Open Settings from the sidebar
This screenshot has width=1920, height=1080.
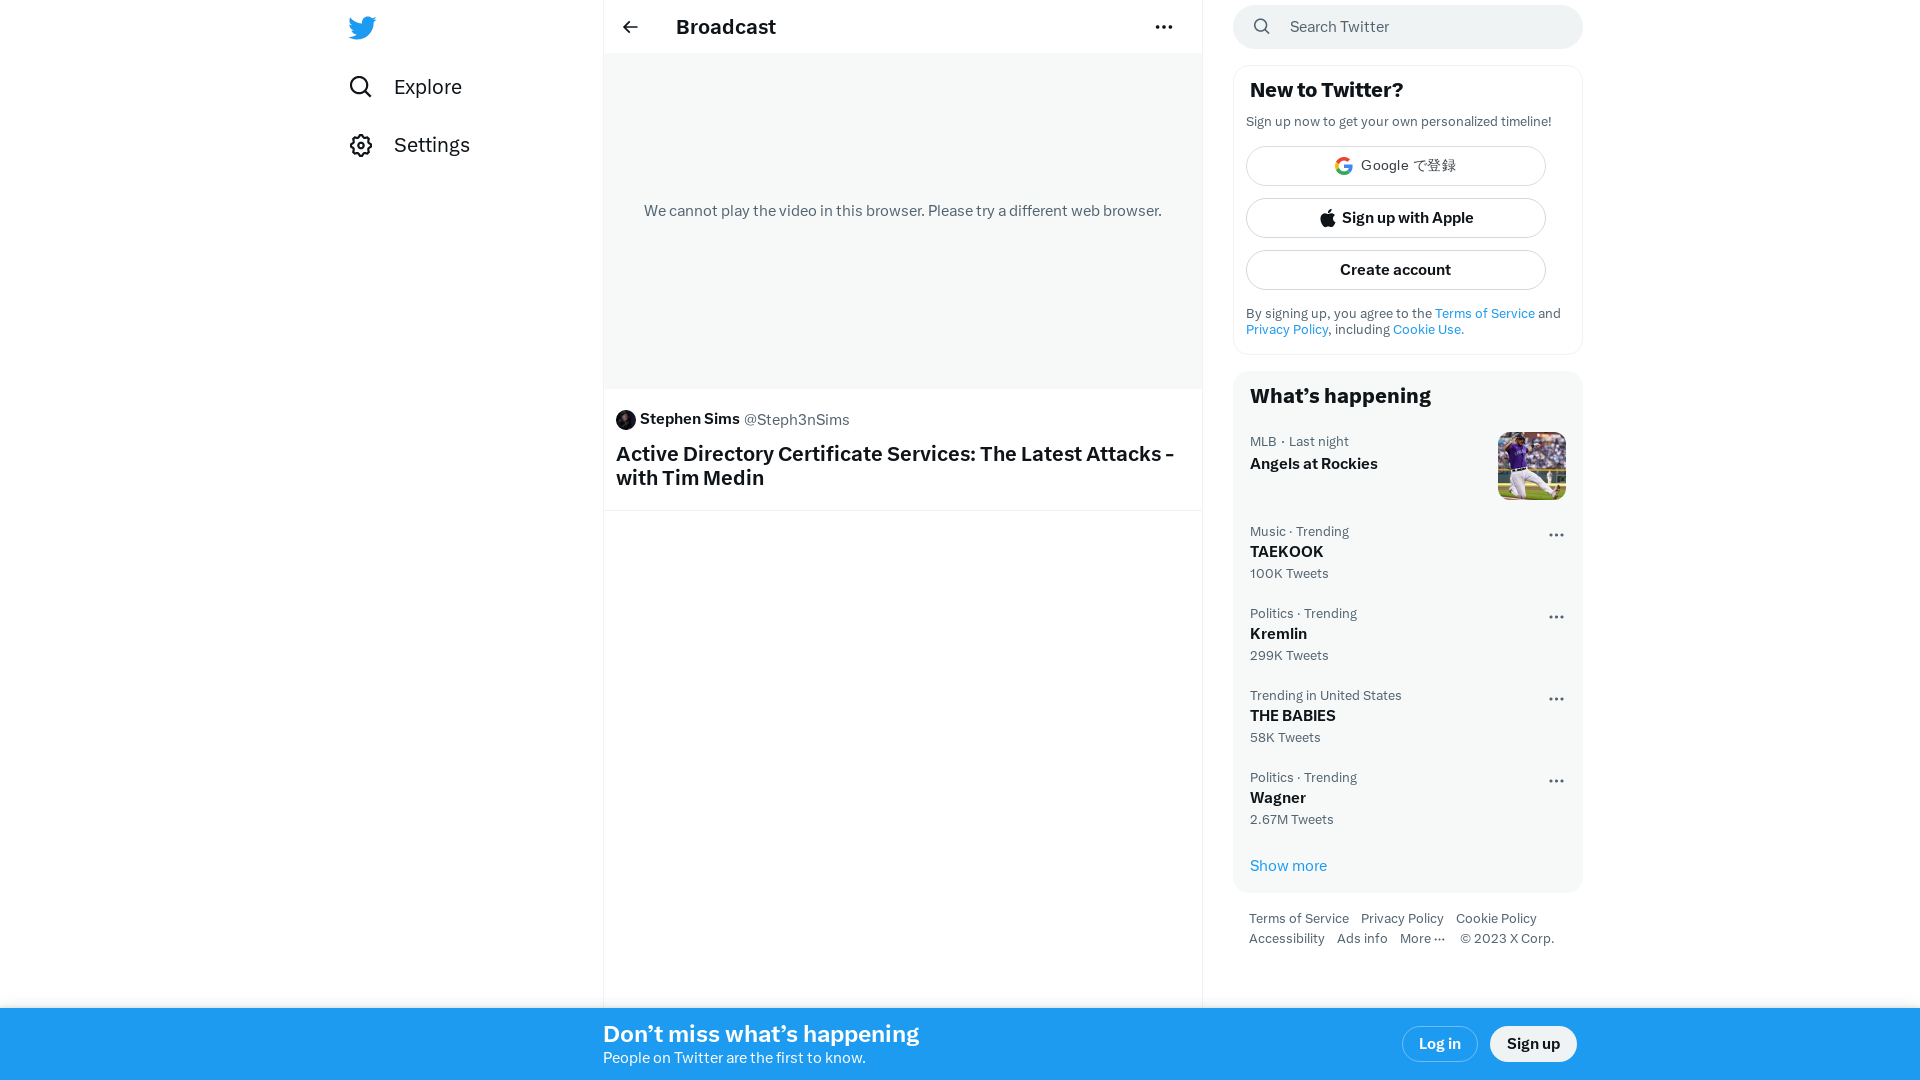tap(409, 145)
